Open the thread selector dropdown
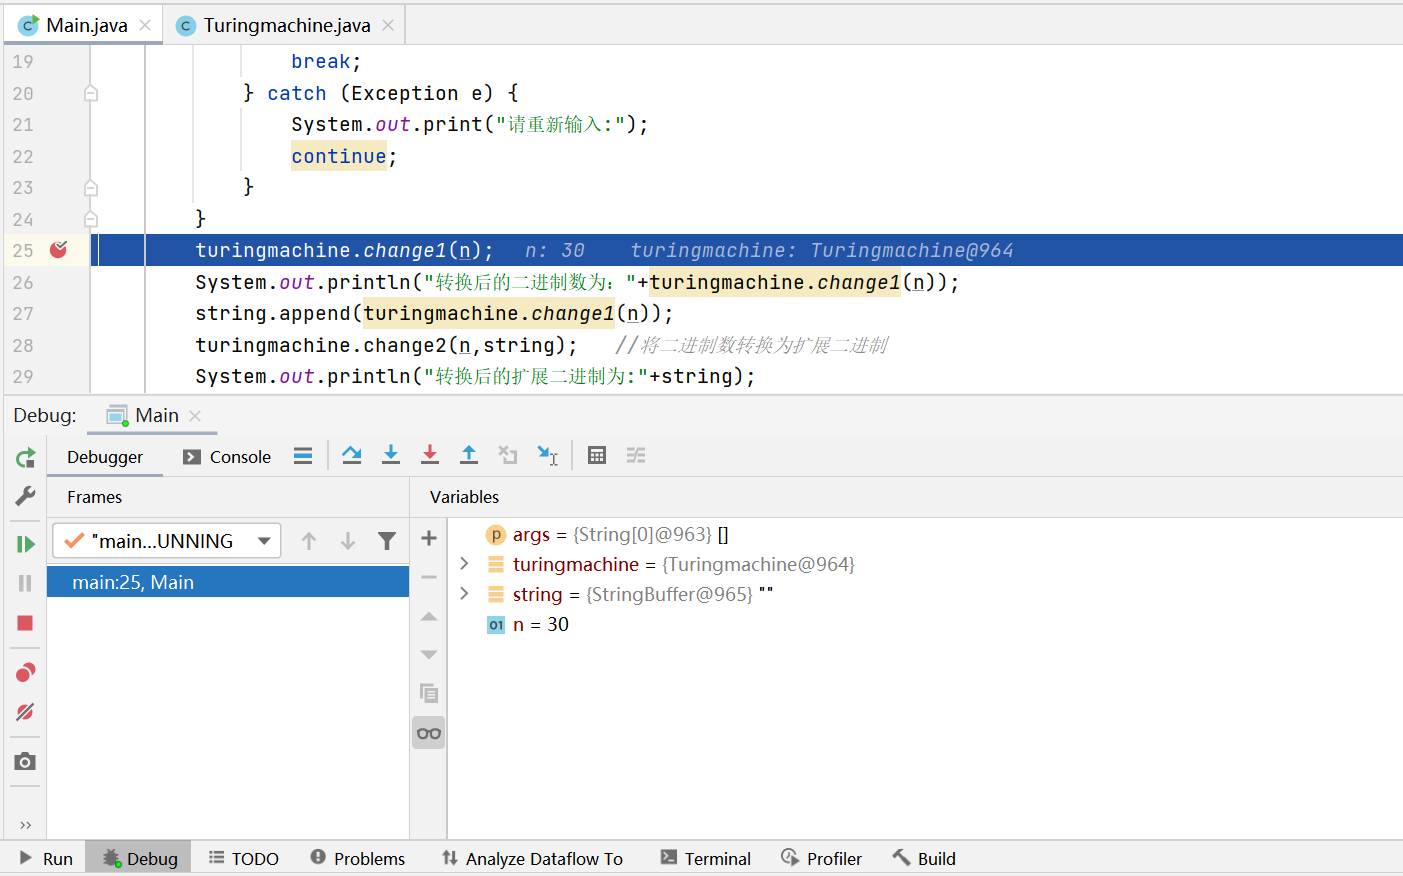This screenshot has width=1403, height=876. coord(167,541)
